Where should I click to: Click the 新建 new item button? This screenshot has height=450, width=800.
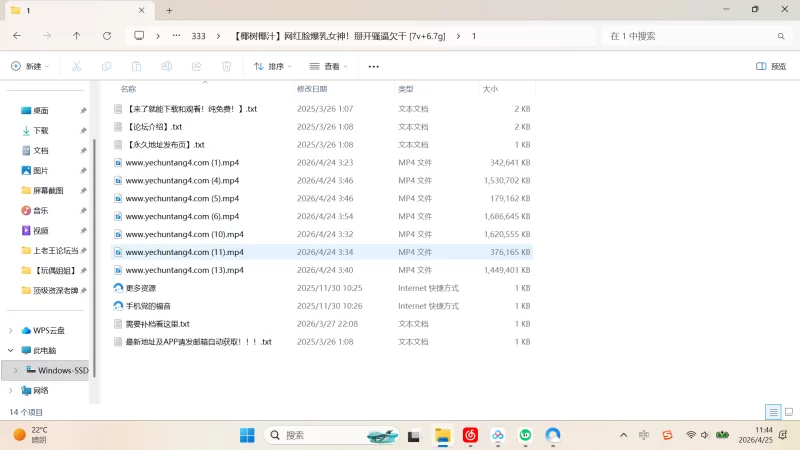click(30, 66)
